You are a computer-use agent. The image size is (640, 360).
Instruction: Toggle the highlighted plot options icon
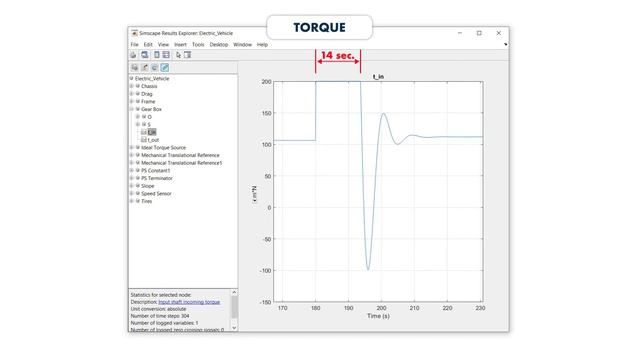(164, 67)
